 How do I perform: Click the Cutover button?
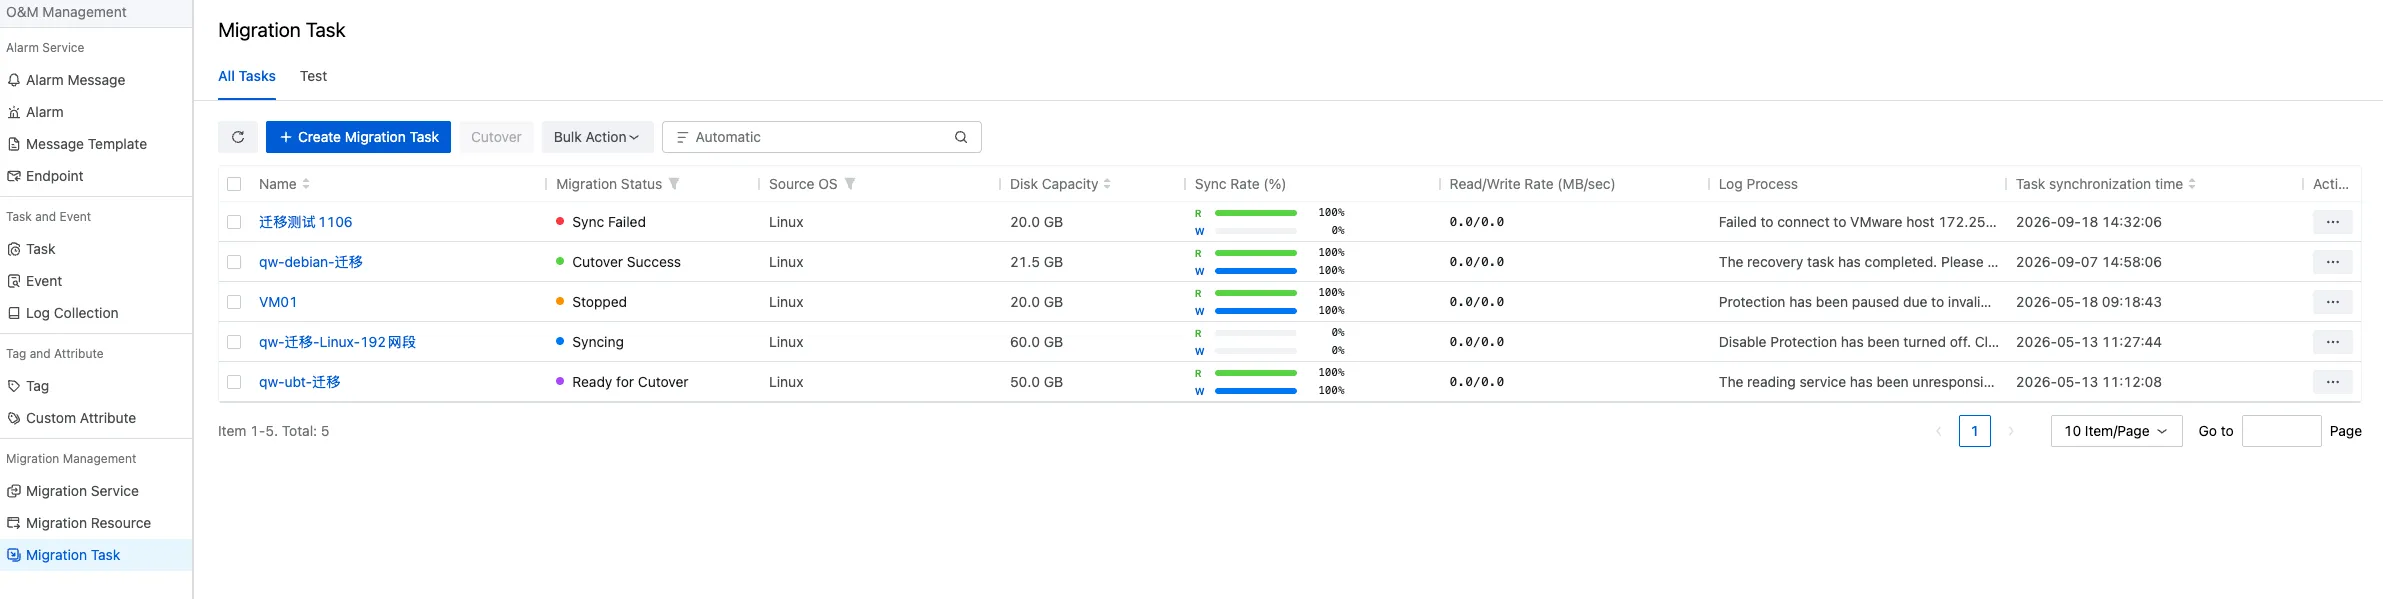[496, 137]
